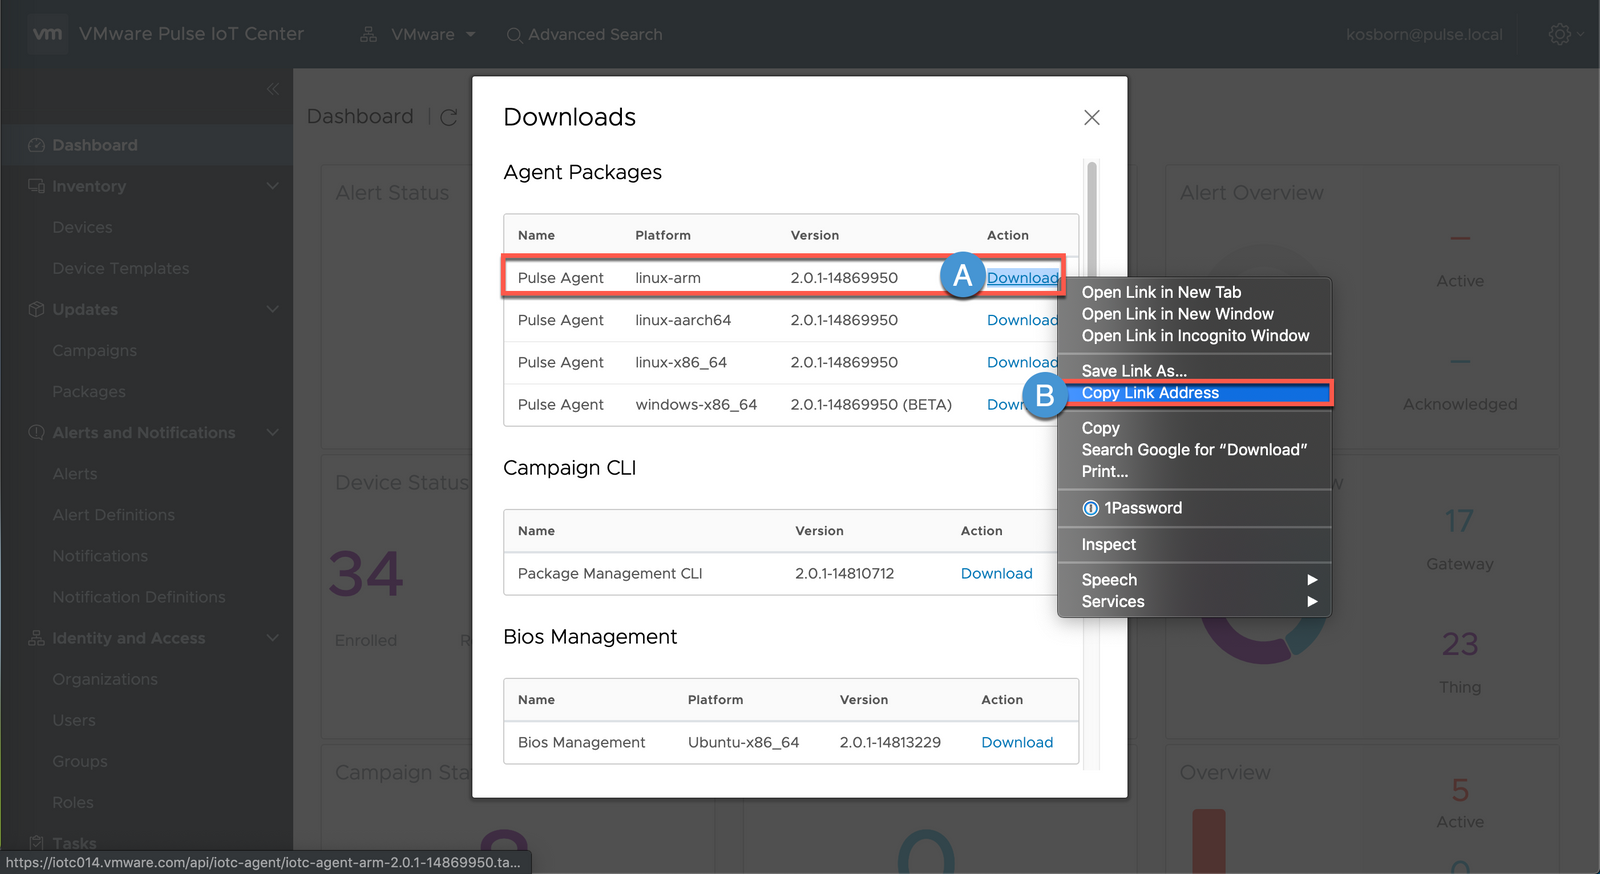
Task: Click the 1Password icon in context menu
Action: 1091,508
